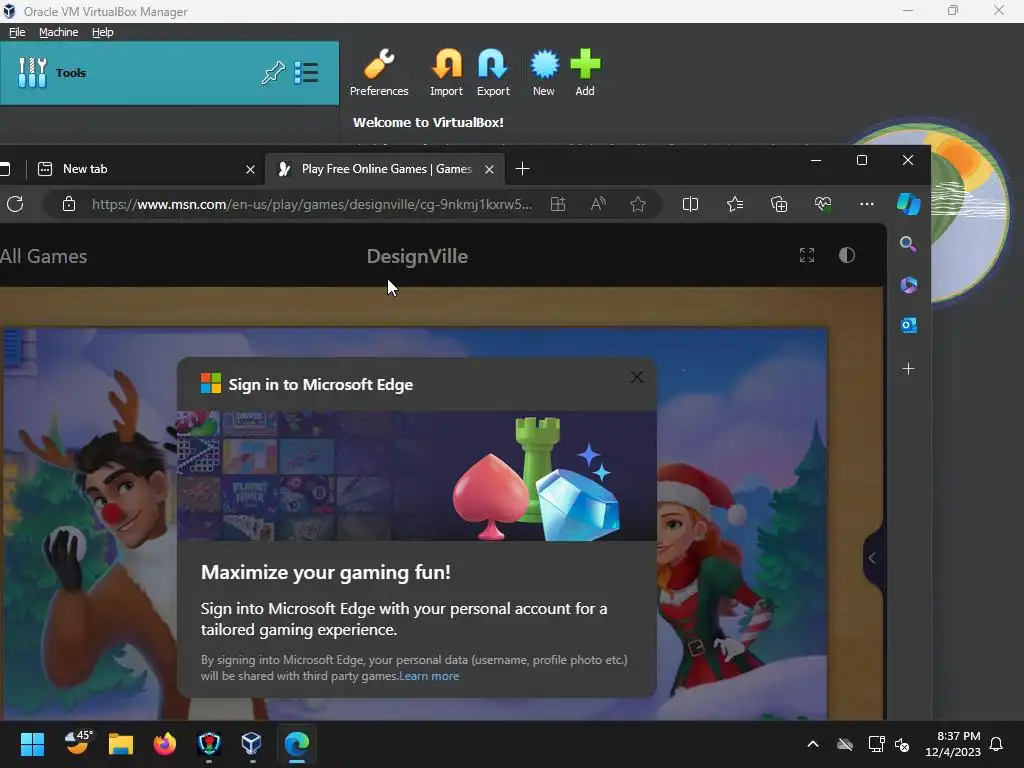Click the sidebar Search icon
The width and height of the screenshot is (1024, 768).
click(x=908, y=244)
